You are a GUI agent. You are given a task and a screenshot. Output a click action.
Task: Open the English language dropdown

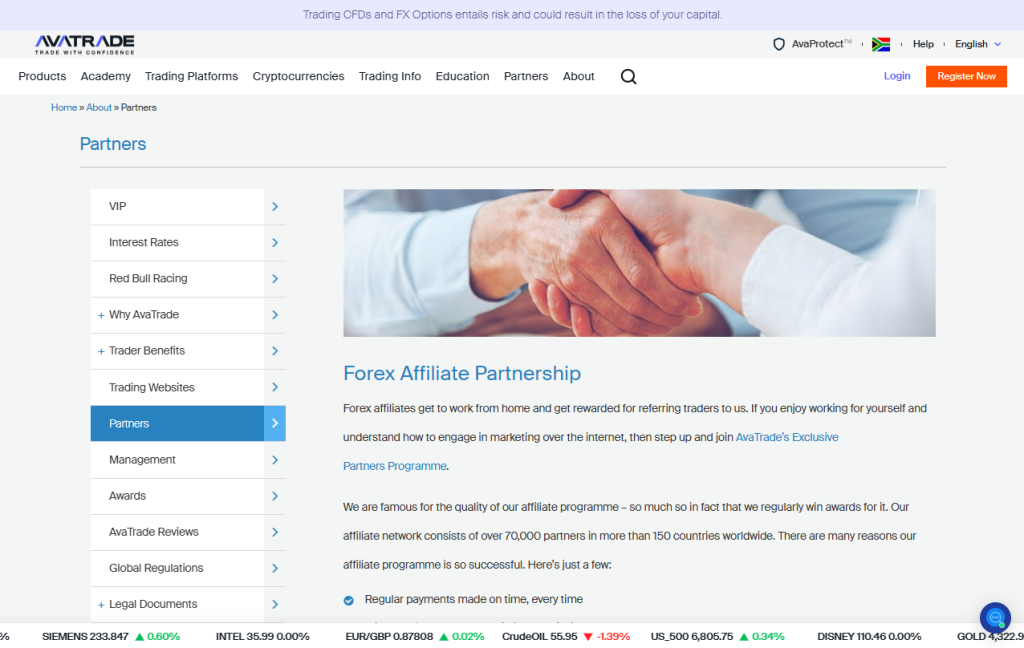(977, 44)
